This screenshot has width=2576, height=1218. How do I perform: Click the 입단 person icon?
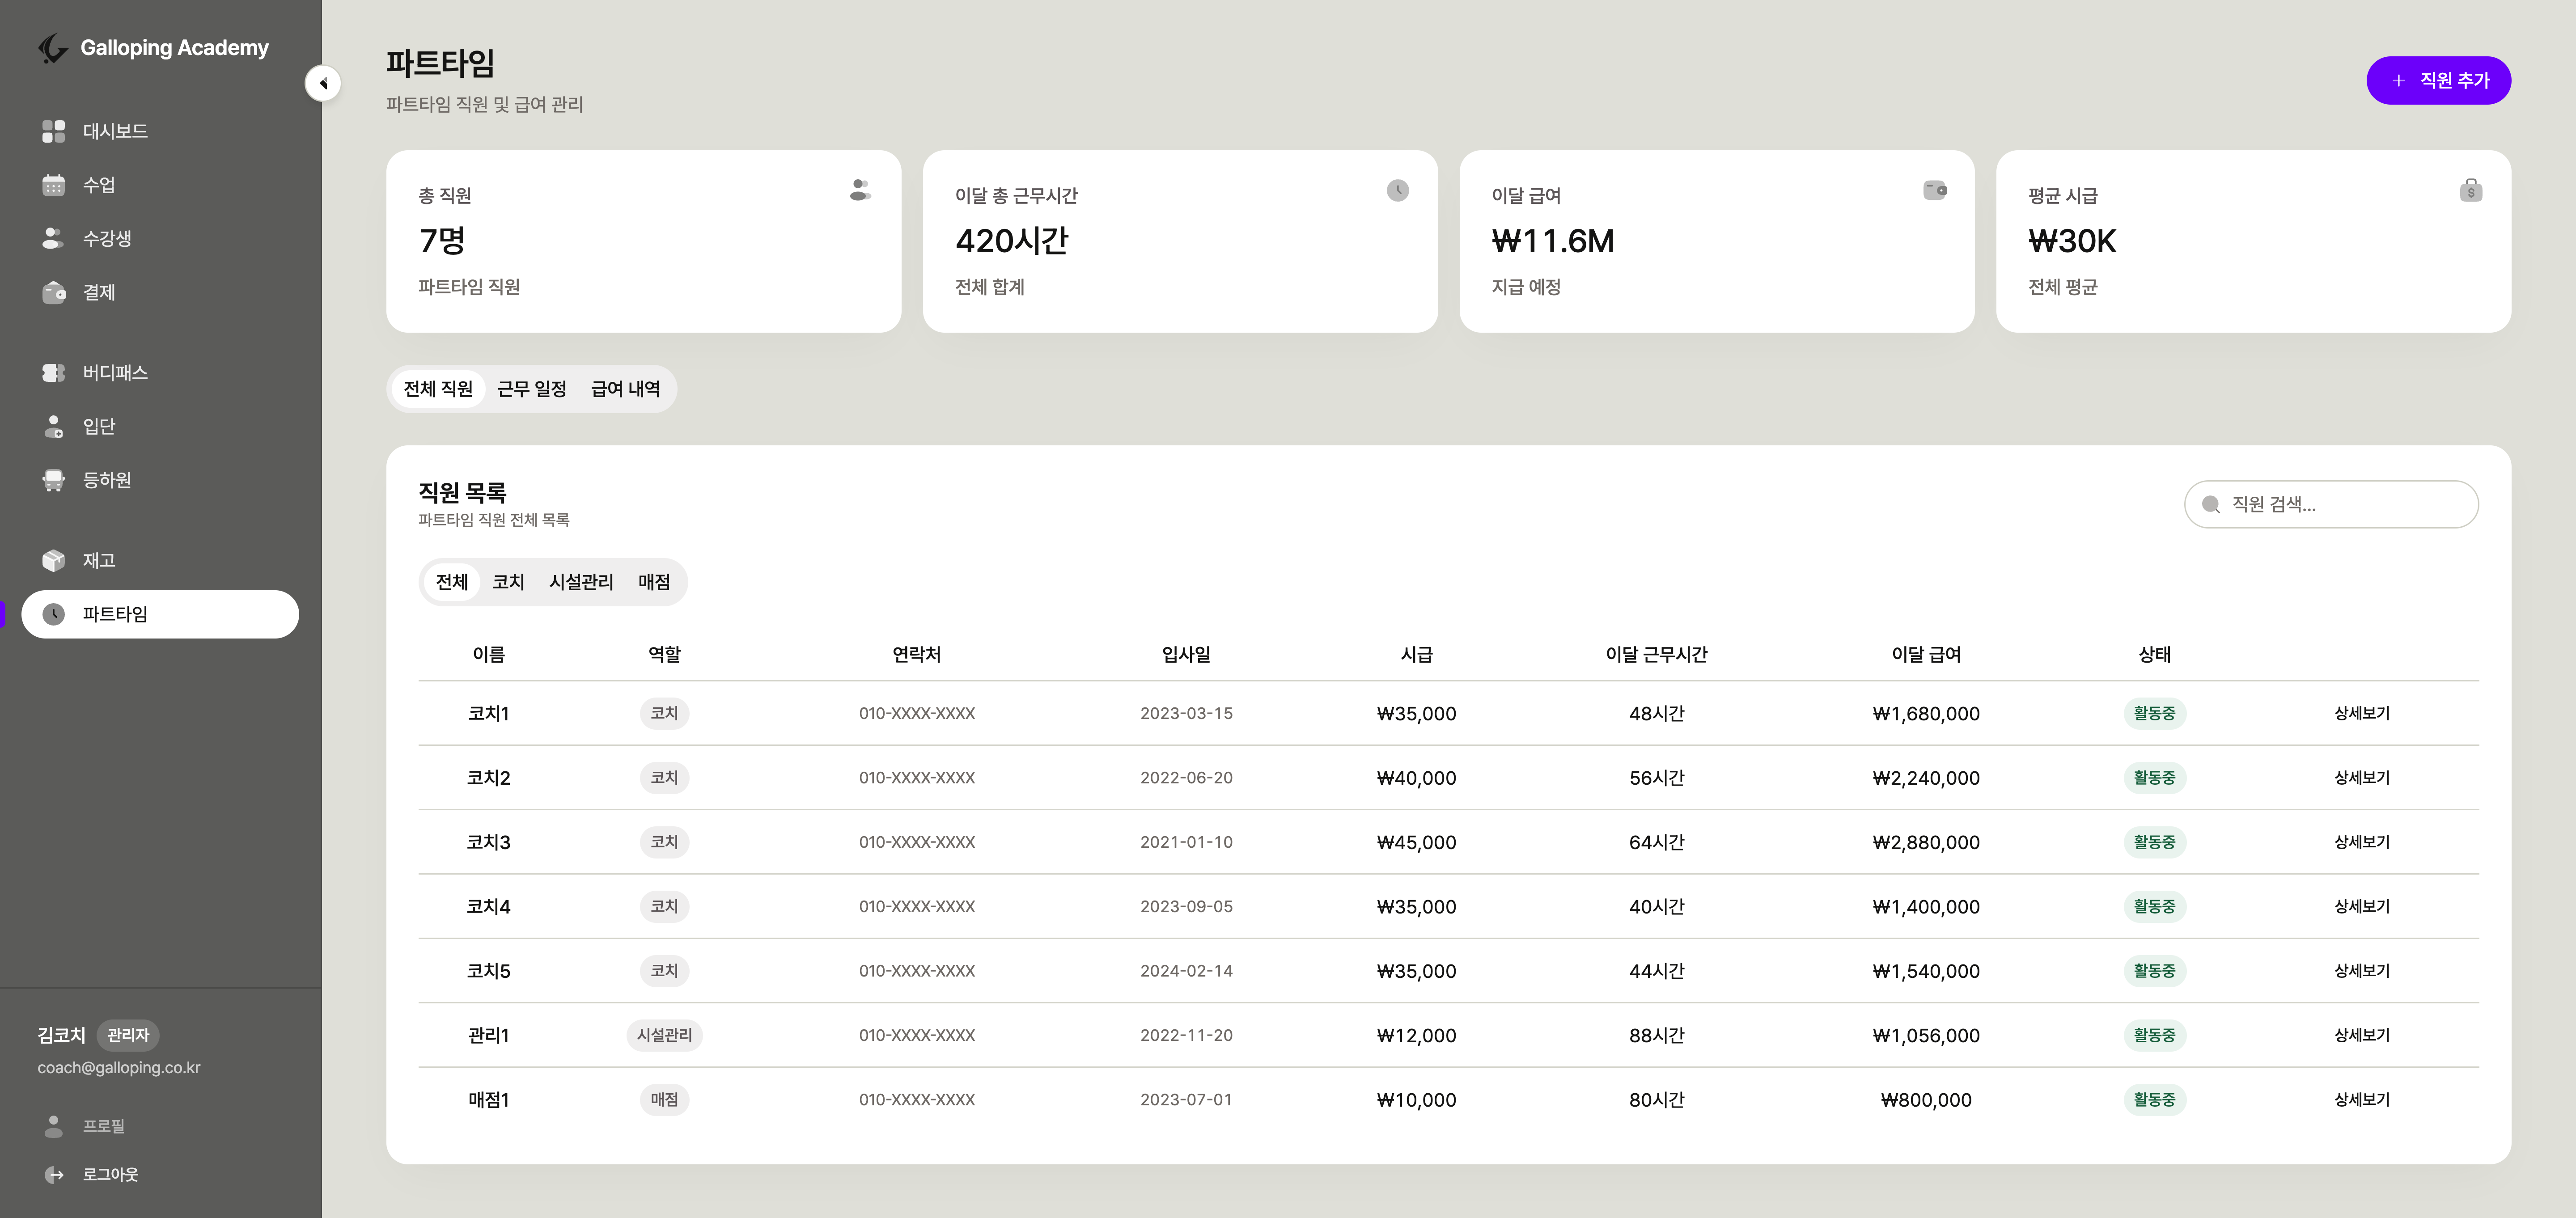(x=54, y=426)
